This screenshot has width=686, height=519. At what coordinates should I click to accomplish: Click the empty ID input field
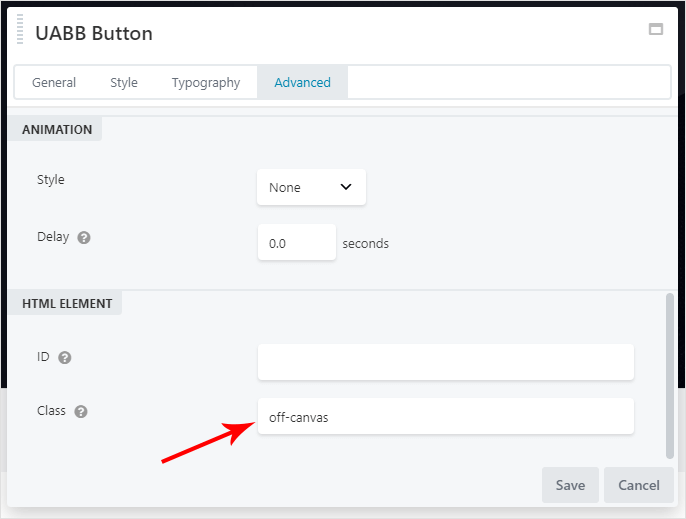445,362
